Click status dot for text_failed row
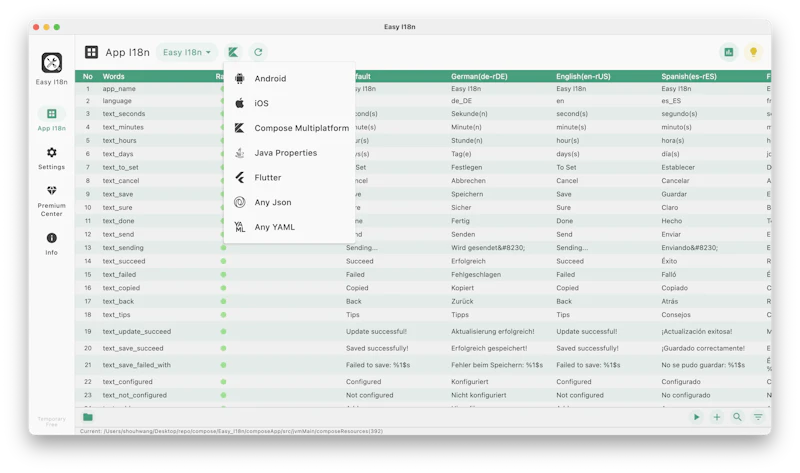 point(223,275)
